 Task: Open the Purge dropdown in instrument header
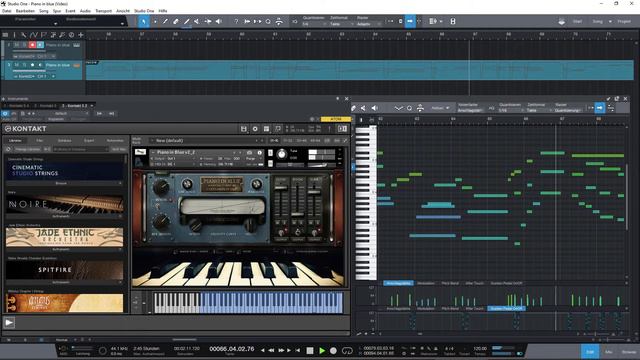click(252, 158)
